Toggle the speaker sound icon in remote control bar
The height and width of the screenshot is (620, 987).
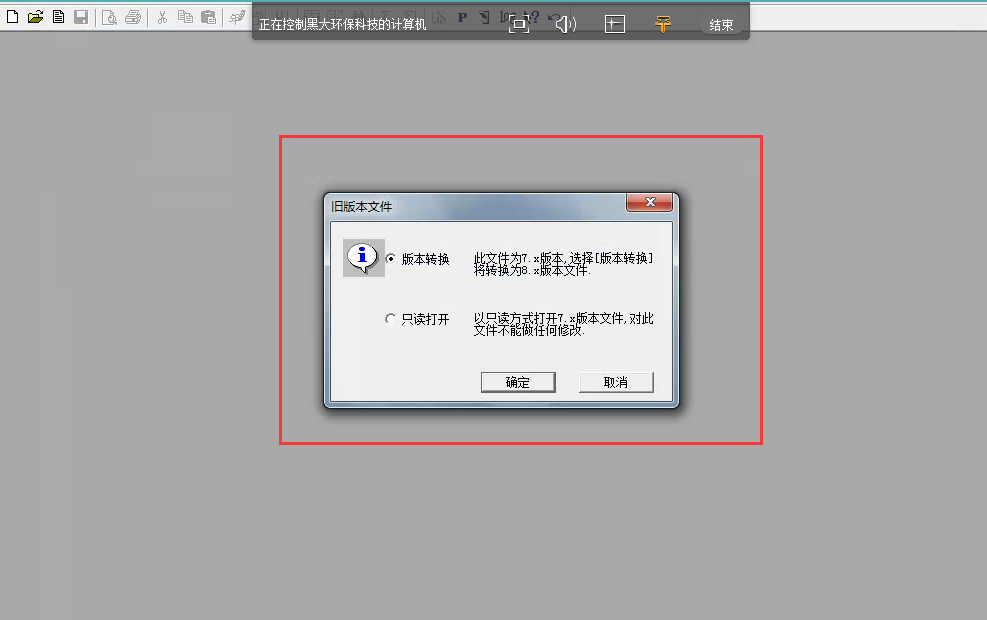(566, 25)
